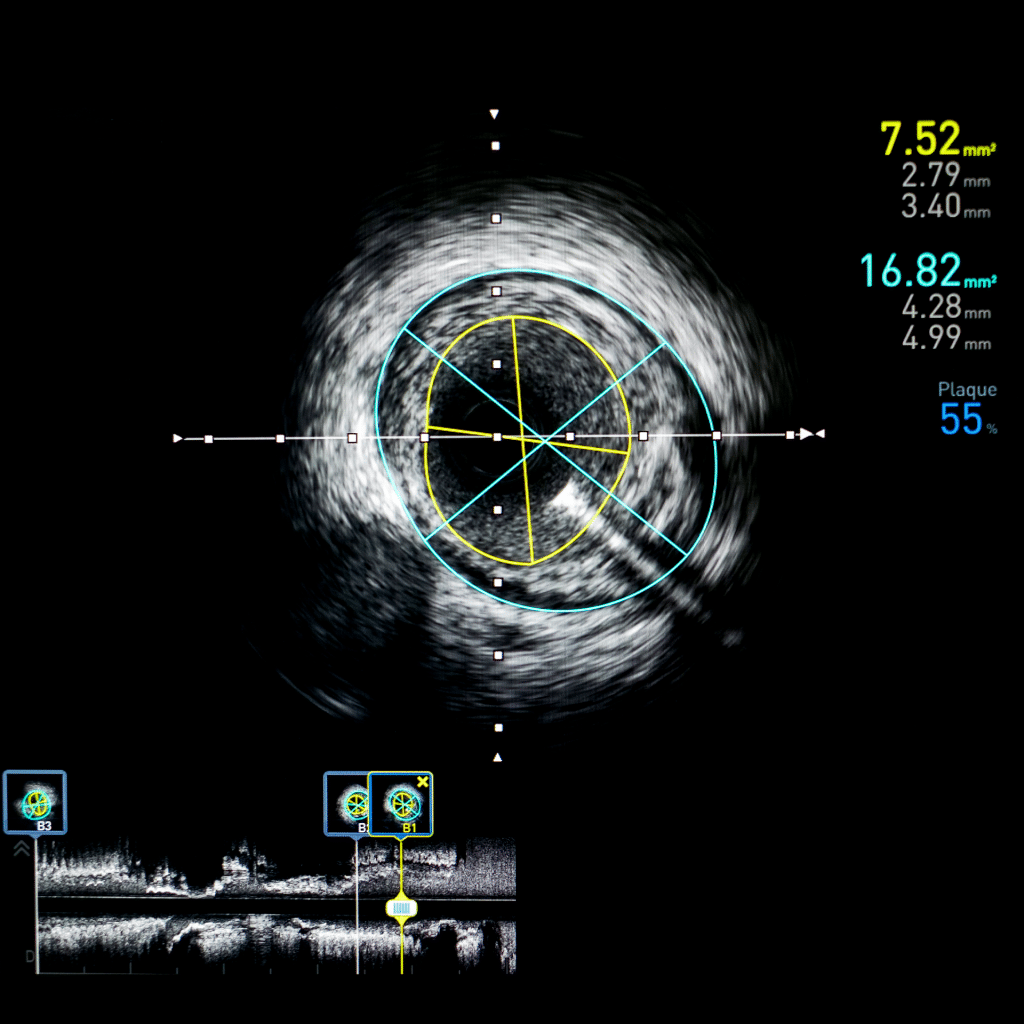1024x1024 pixels.
Task: Click the center square marker where axes cross
Action: click(497, 437)
